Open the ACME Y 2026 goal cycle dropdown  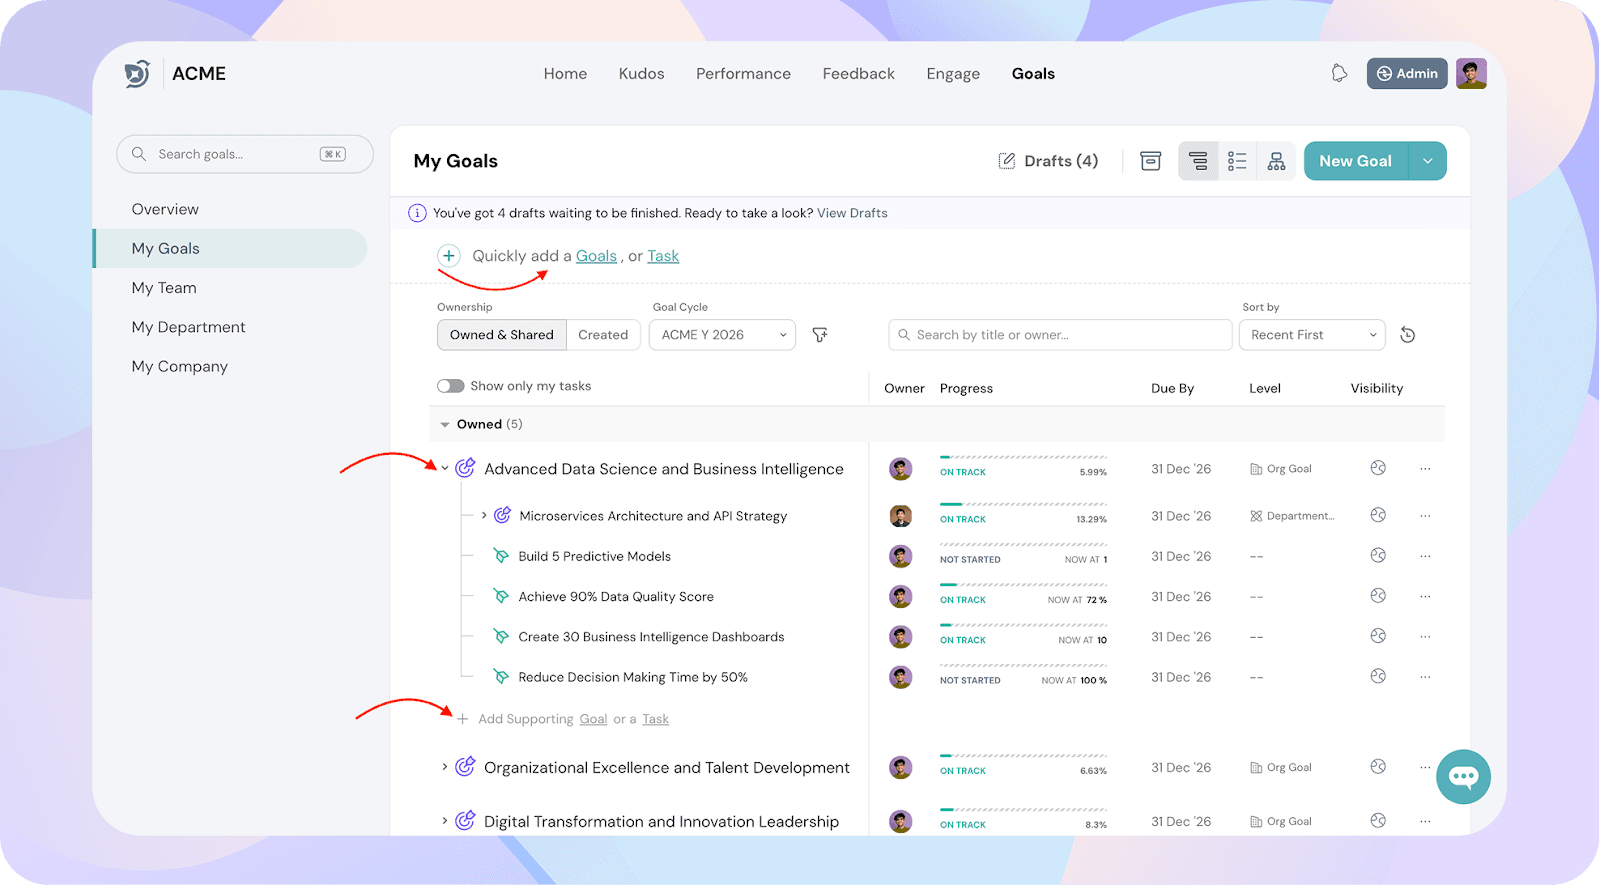[722, 335]
